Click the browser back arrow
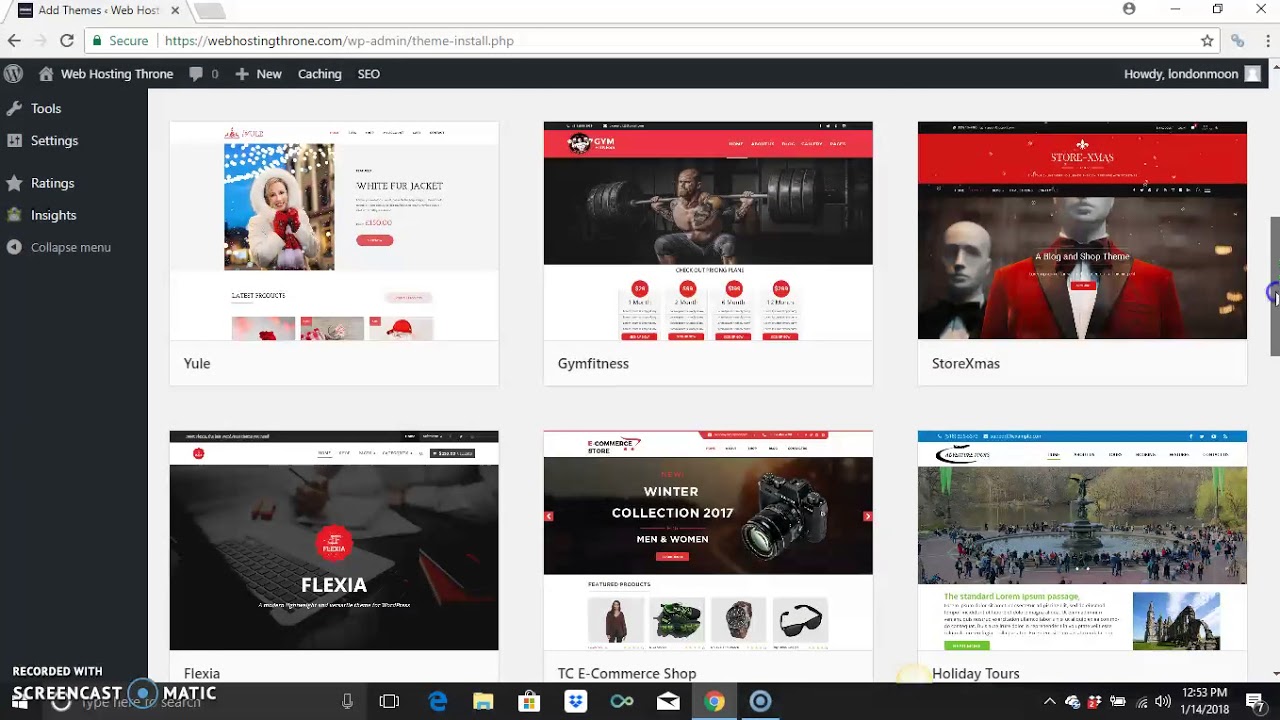This screenshot has height=720, width=1280. 14,41
